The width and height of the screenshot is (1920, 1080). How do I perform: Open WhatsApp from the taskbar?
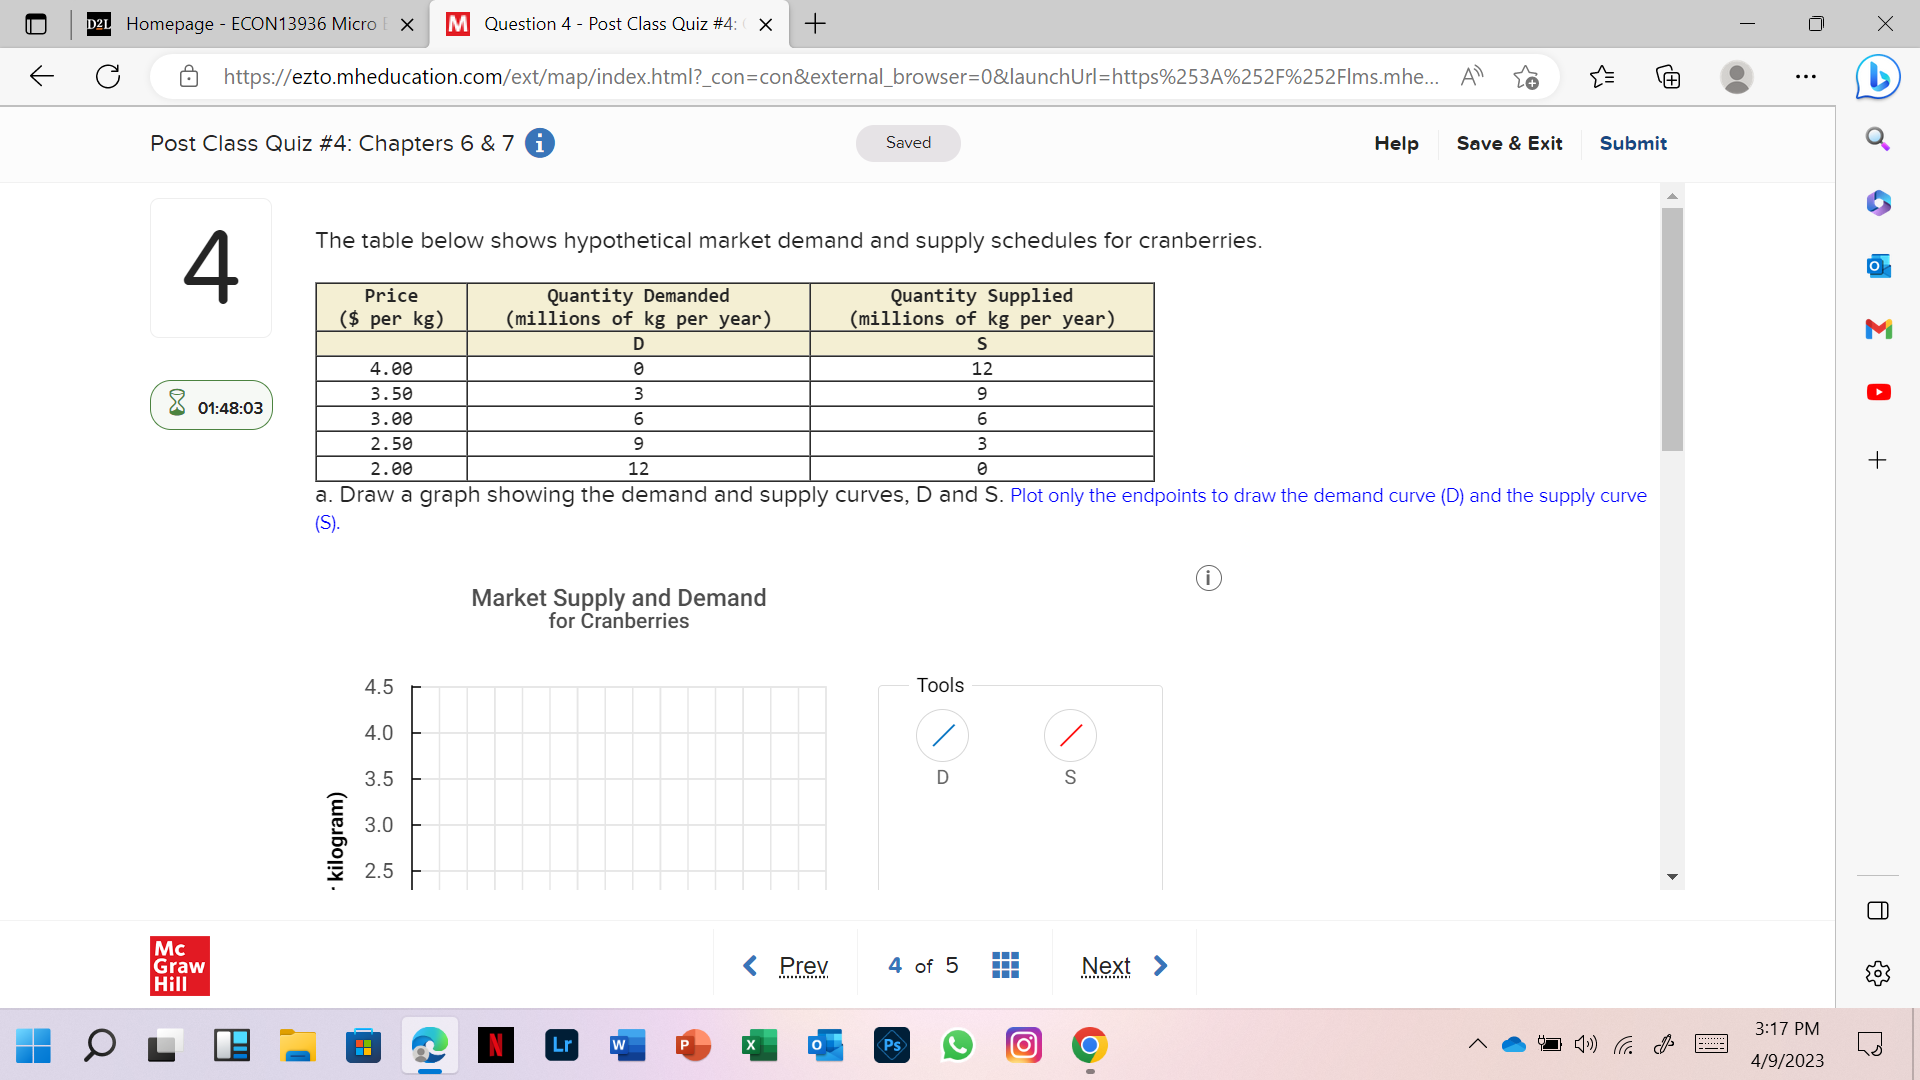tap(957, 1045)
